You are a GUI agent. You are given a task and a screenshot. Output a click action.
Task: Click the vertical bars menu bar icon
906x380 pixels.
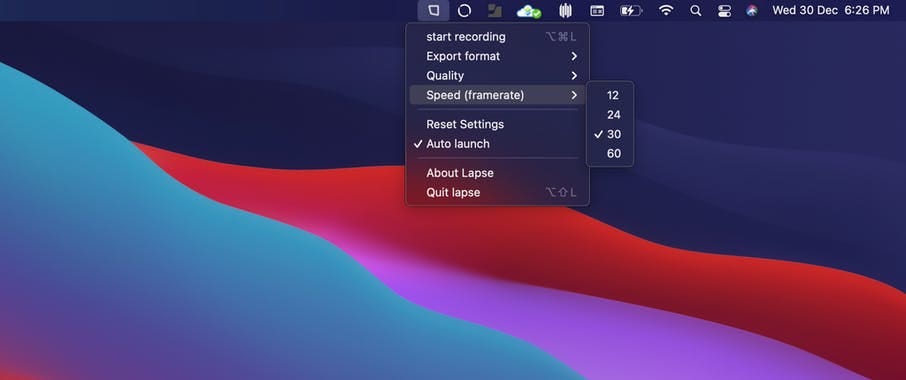[566, 10]
